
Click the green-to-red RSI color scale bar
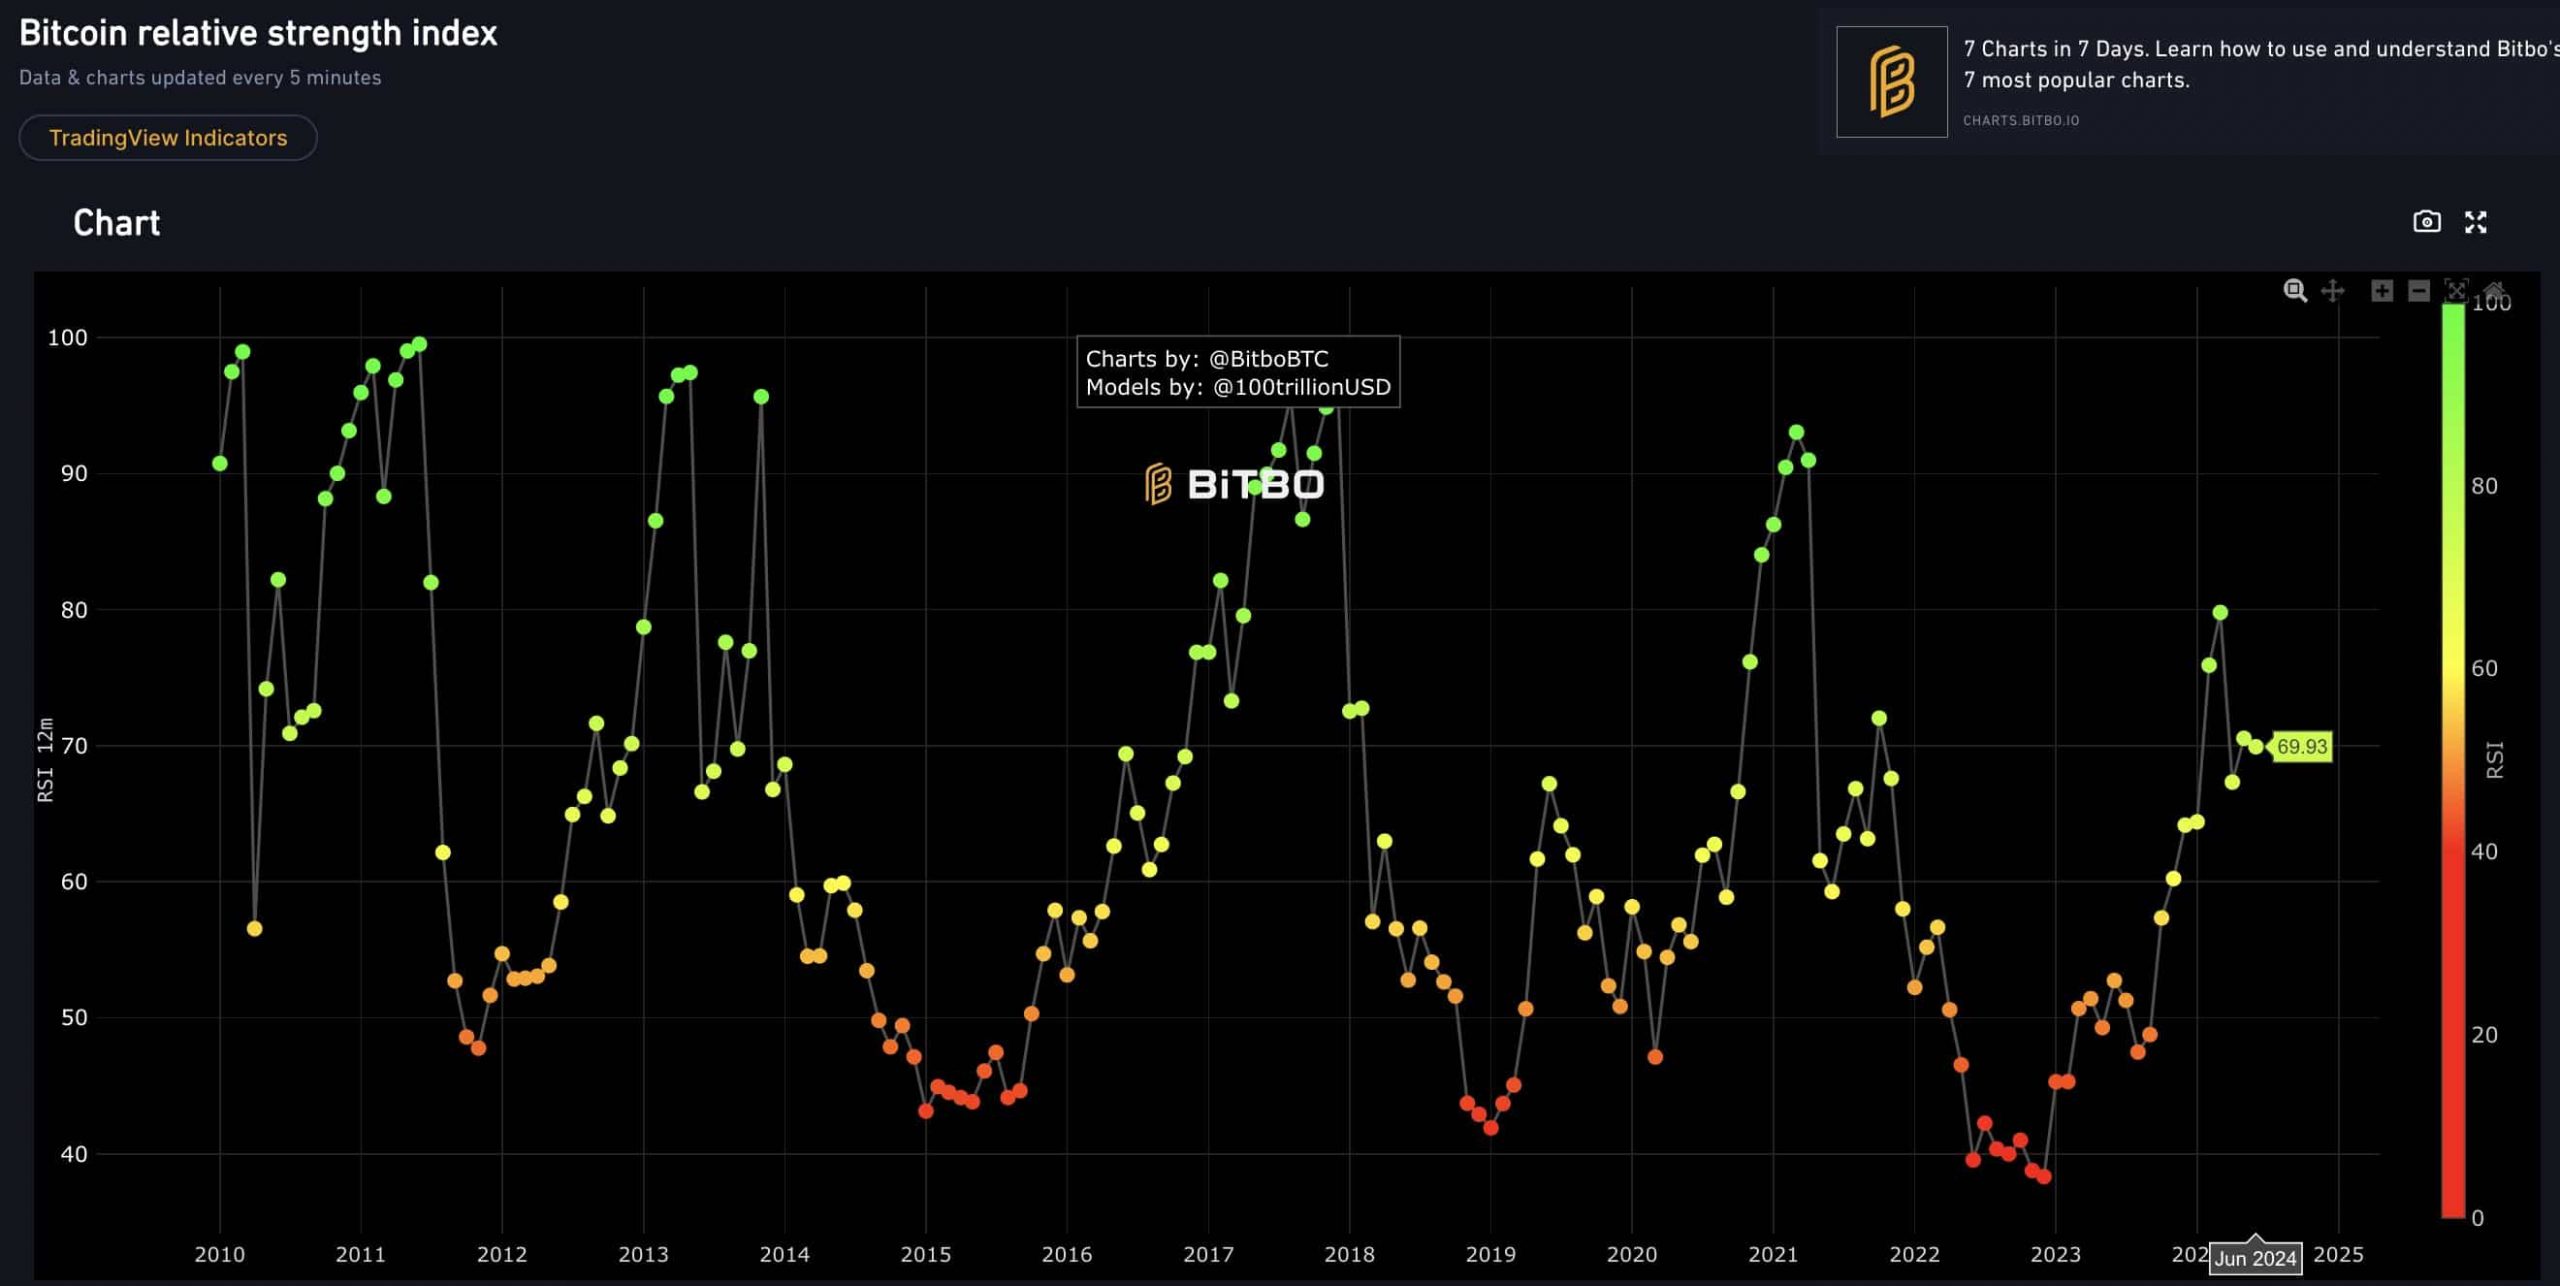[x=2453, y=760]
